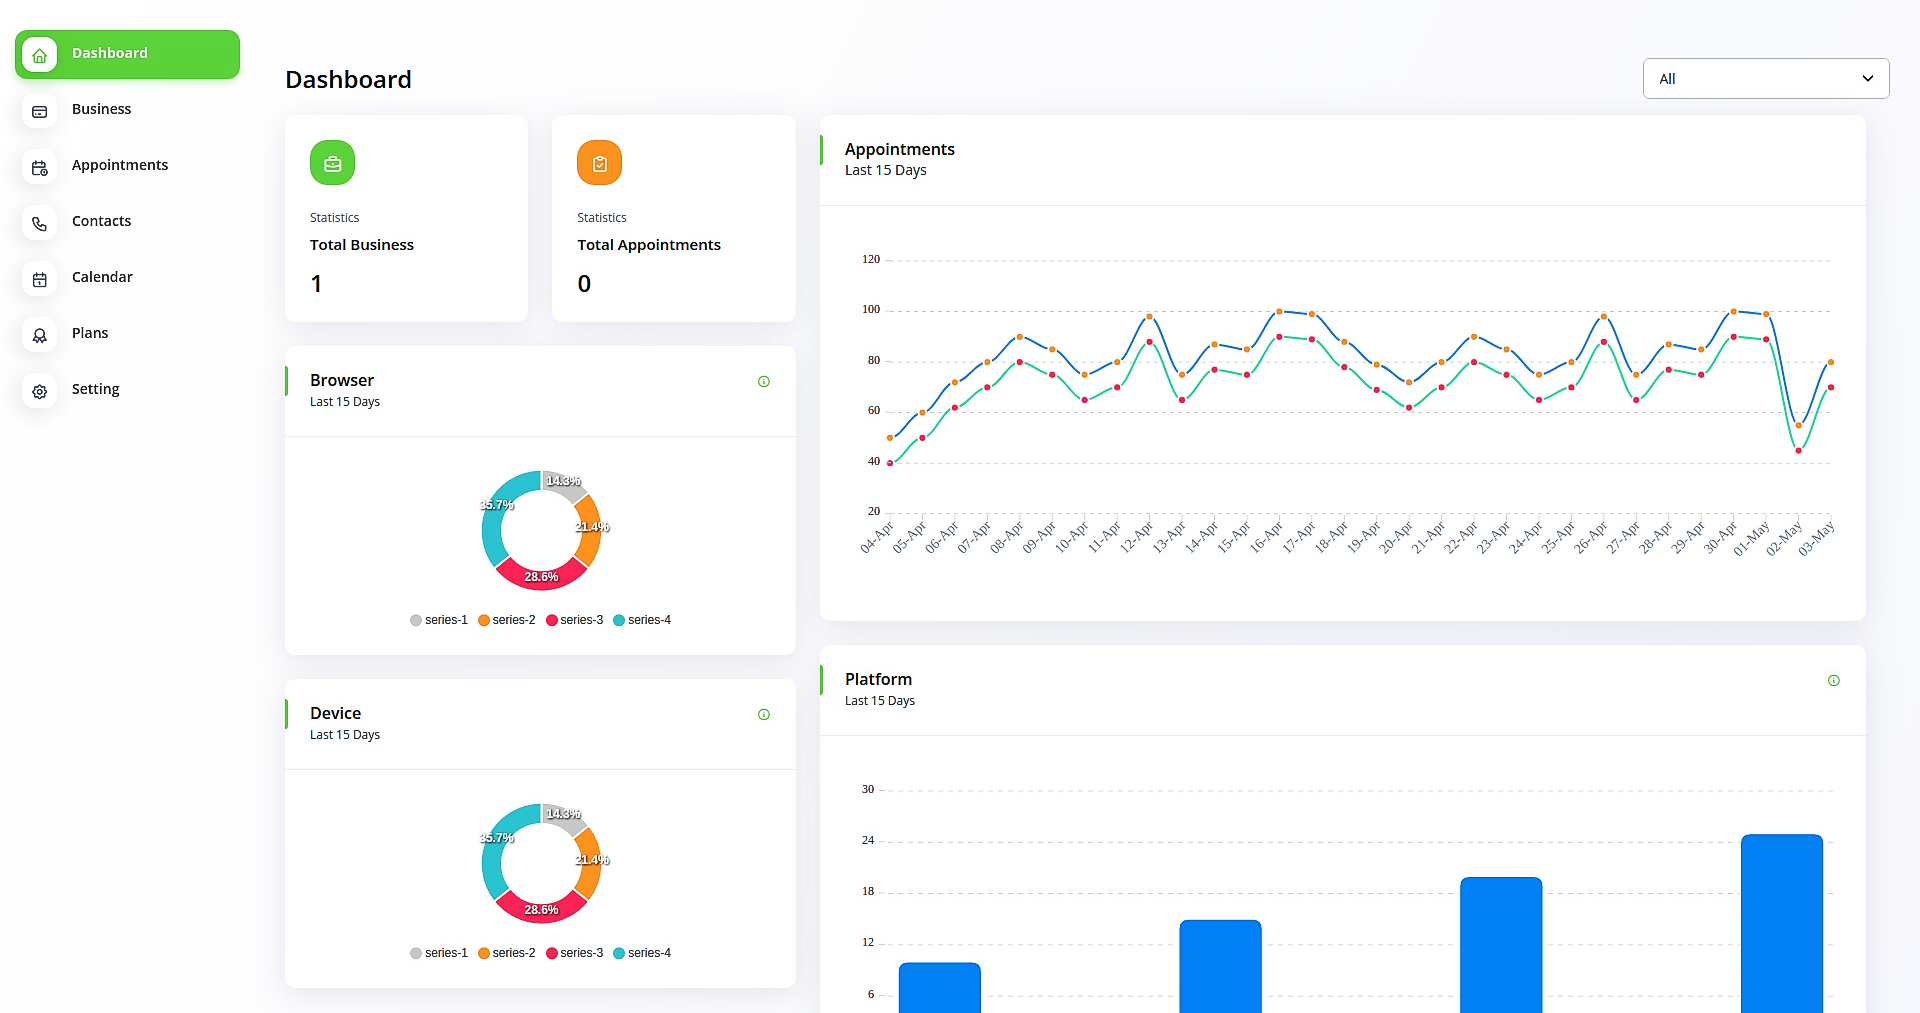Open the All filter dropdown

point(1766,78)
